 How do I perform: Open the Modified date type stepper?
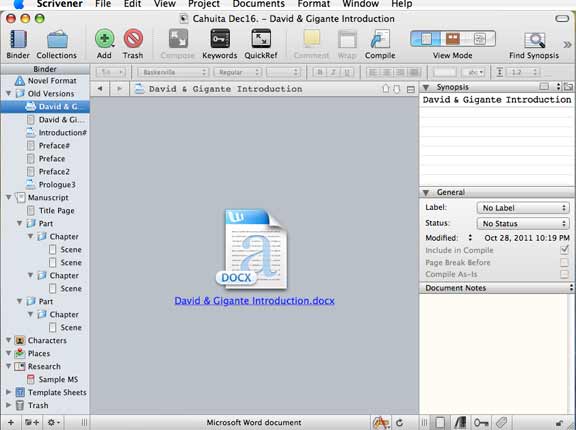pyautogui.click(x=470, y=238)
